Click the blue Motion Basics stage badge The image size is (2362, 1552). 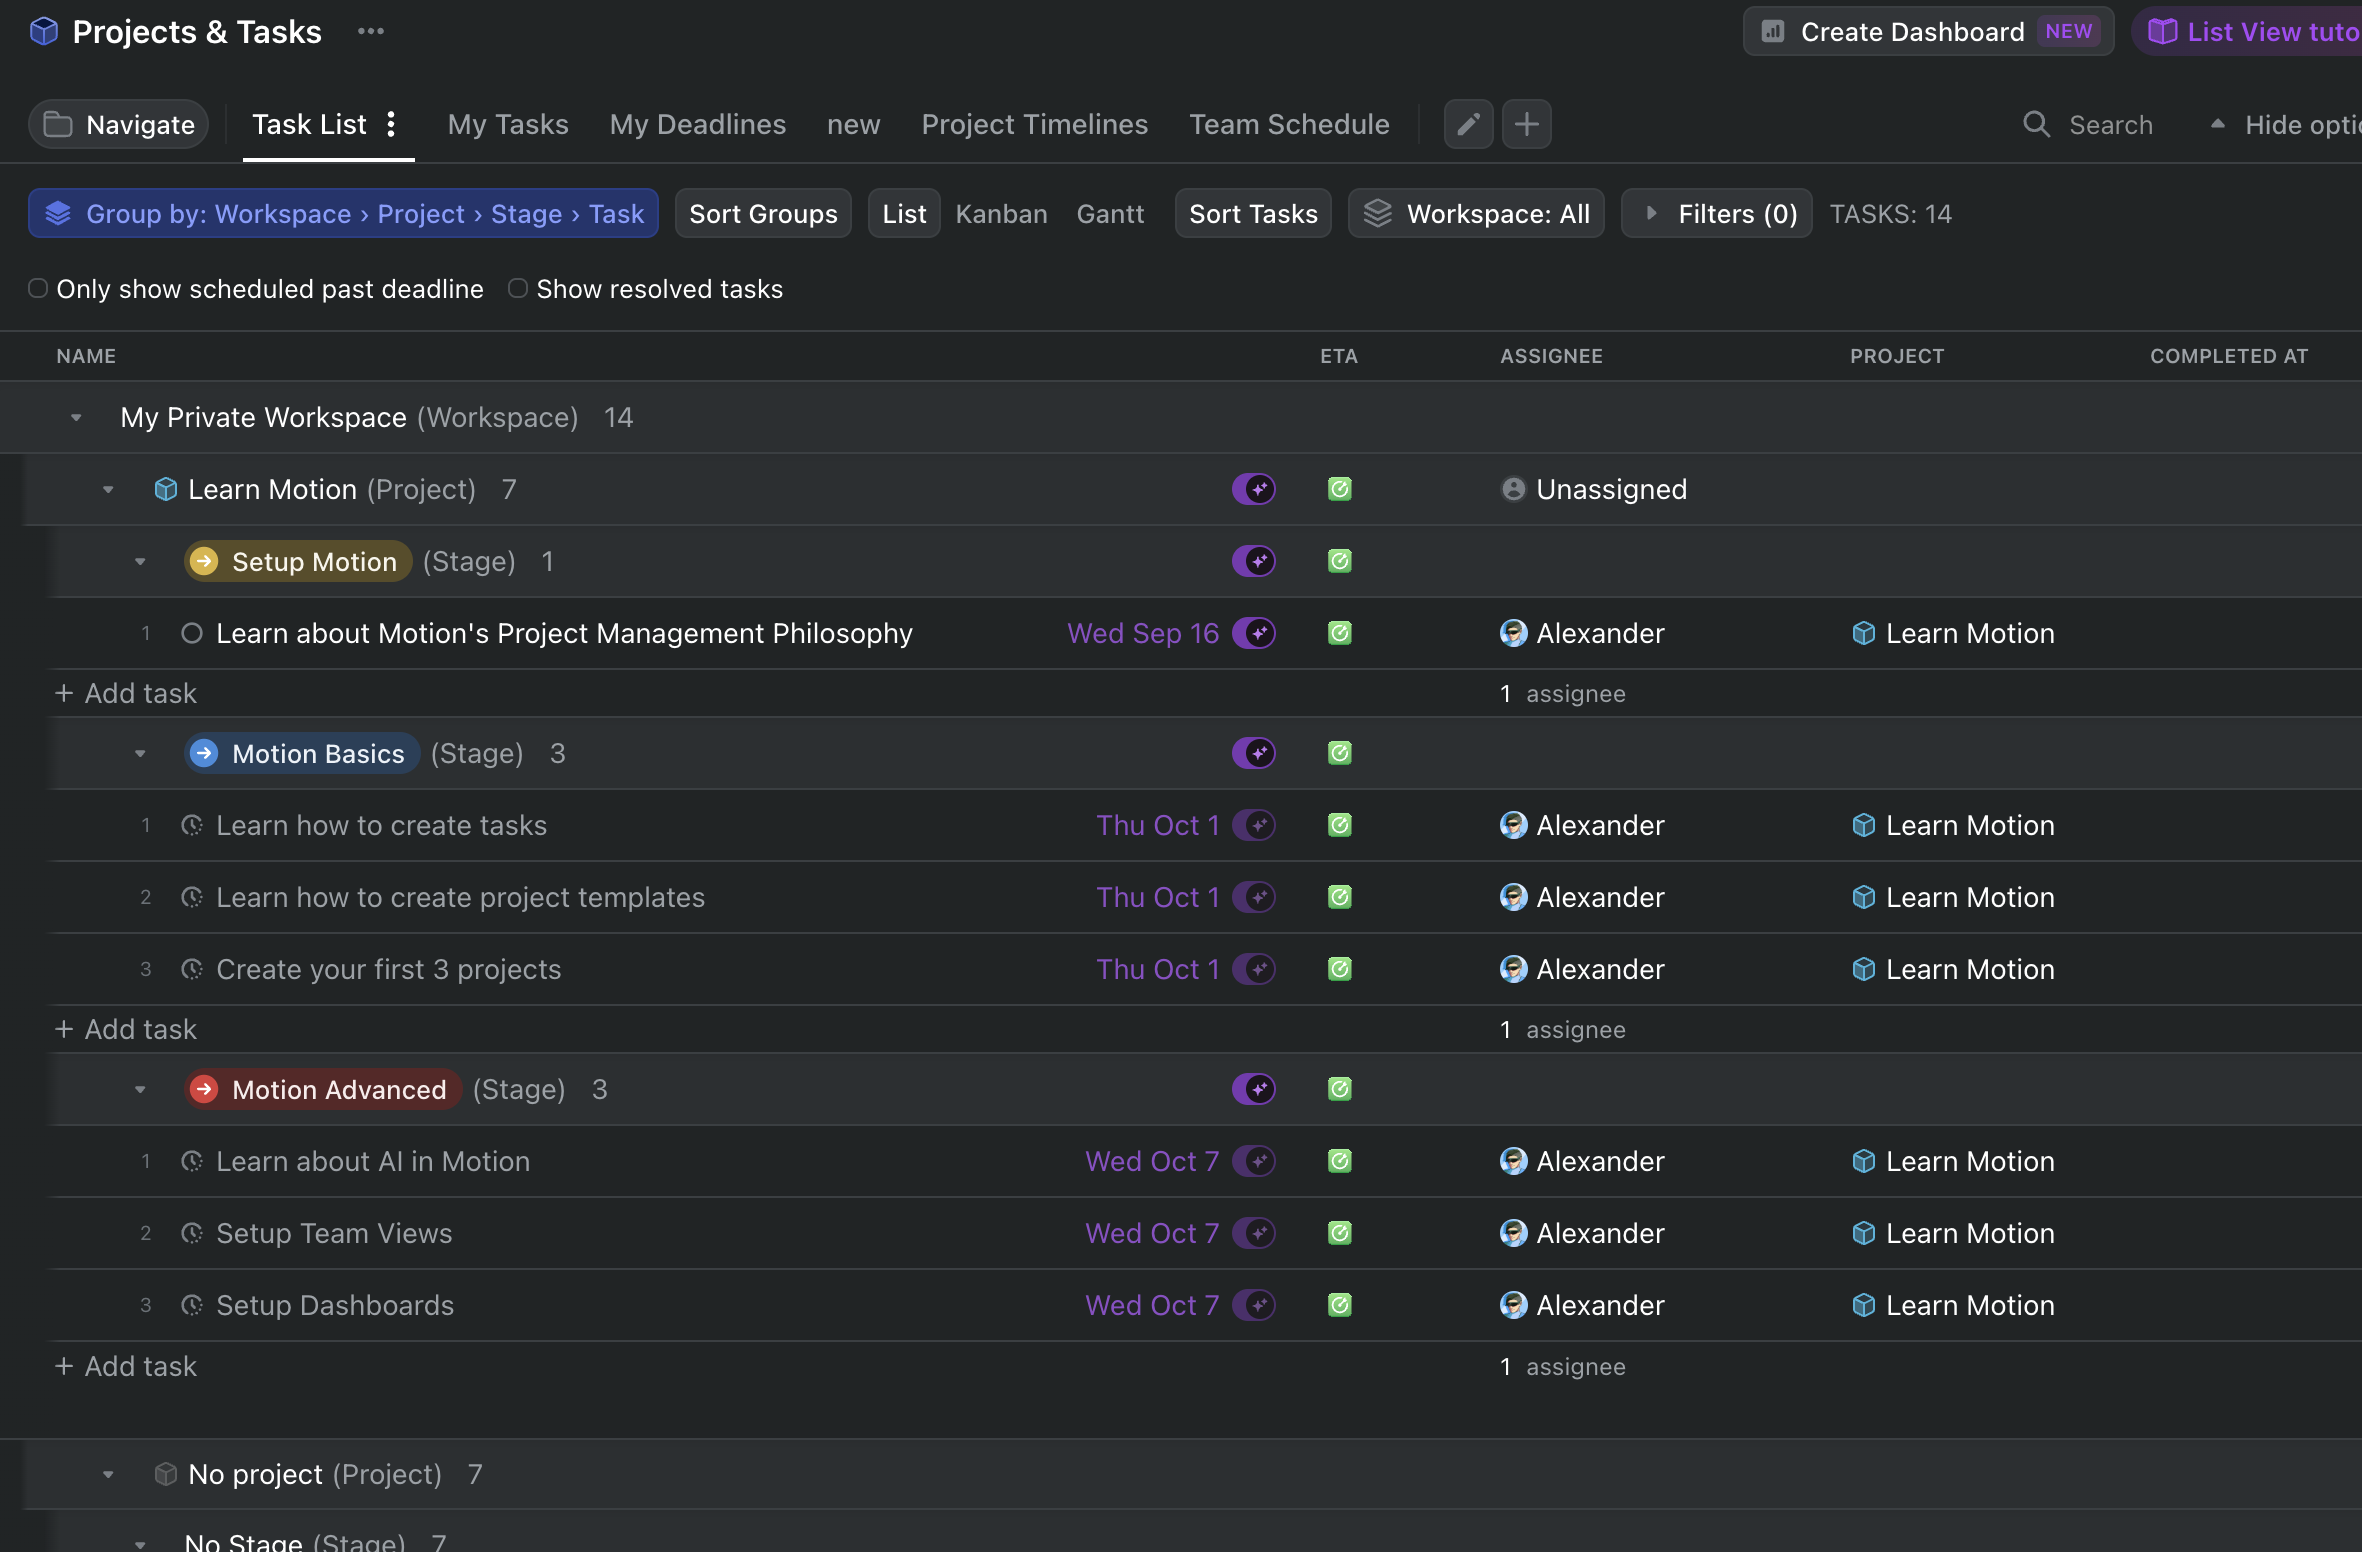(302, 753)
